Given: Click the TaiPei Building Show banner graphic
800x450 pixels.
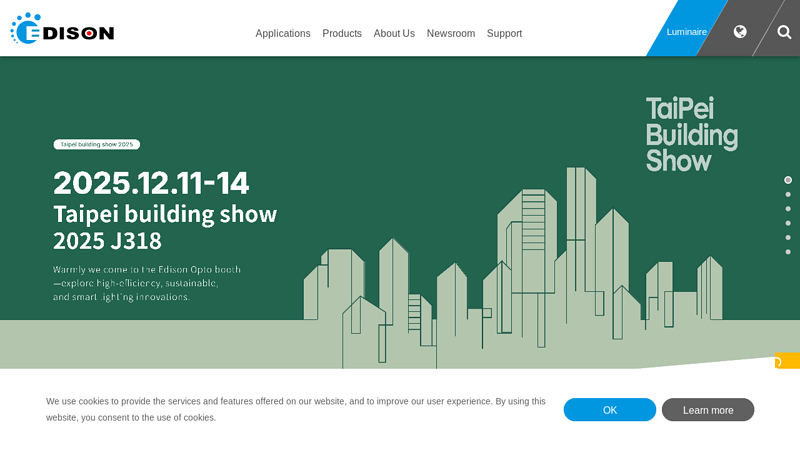Looking at the screenshot, I should pos(692,134).
